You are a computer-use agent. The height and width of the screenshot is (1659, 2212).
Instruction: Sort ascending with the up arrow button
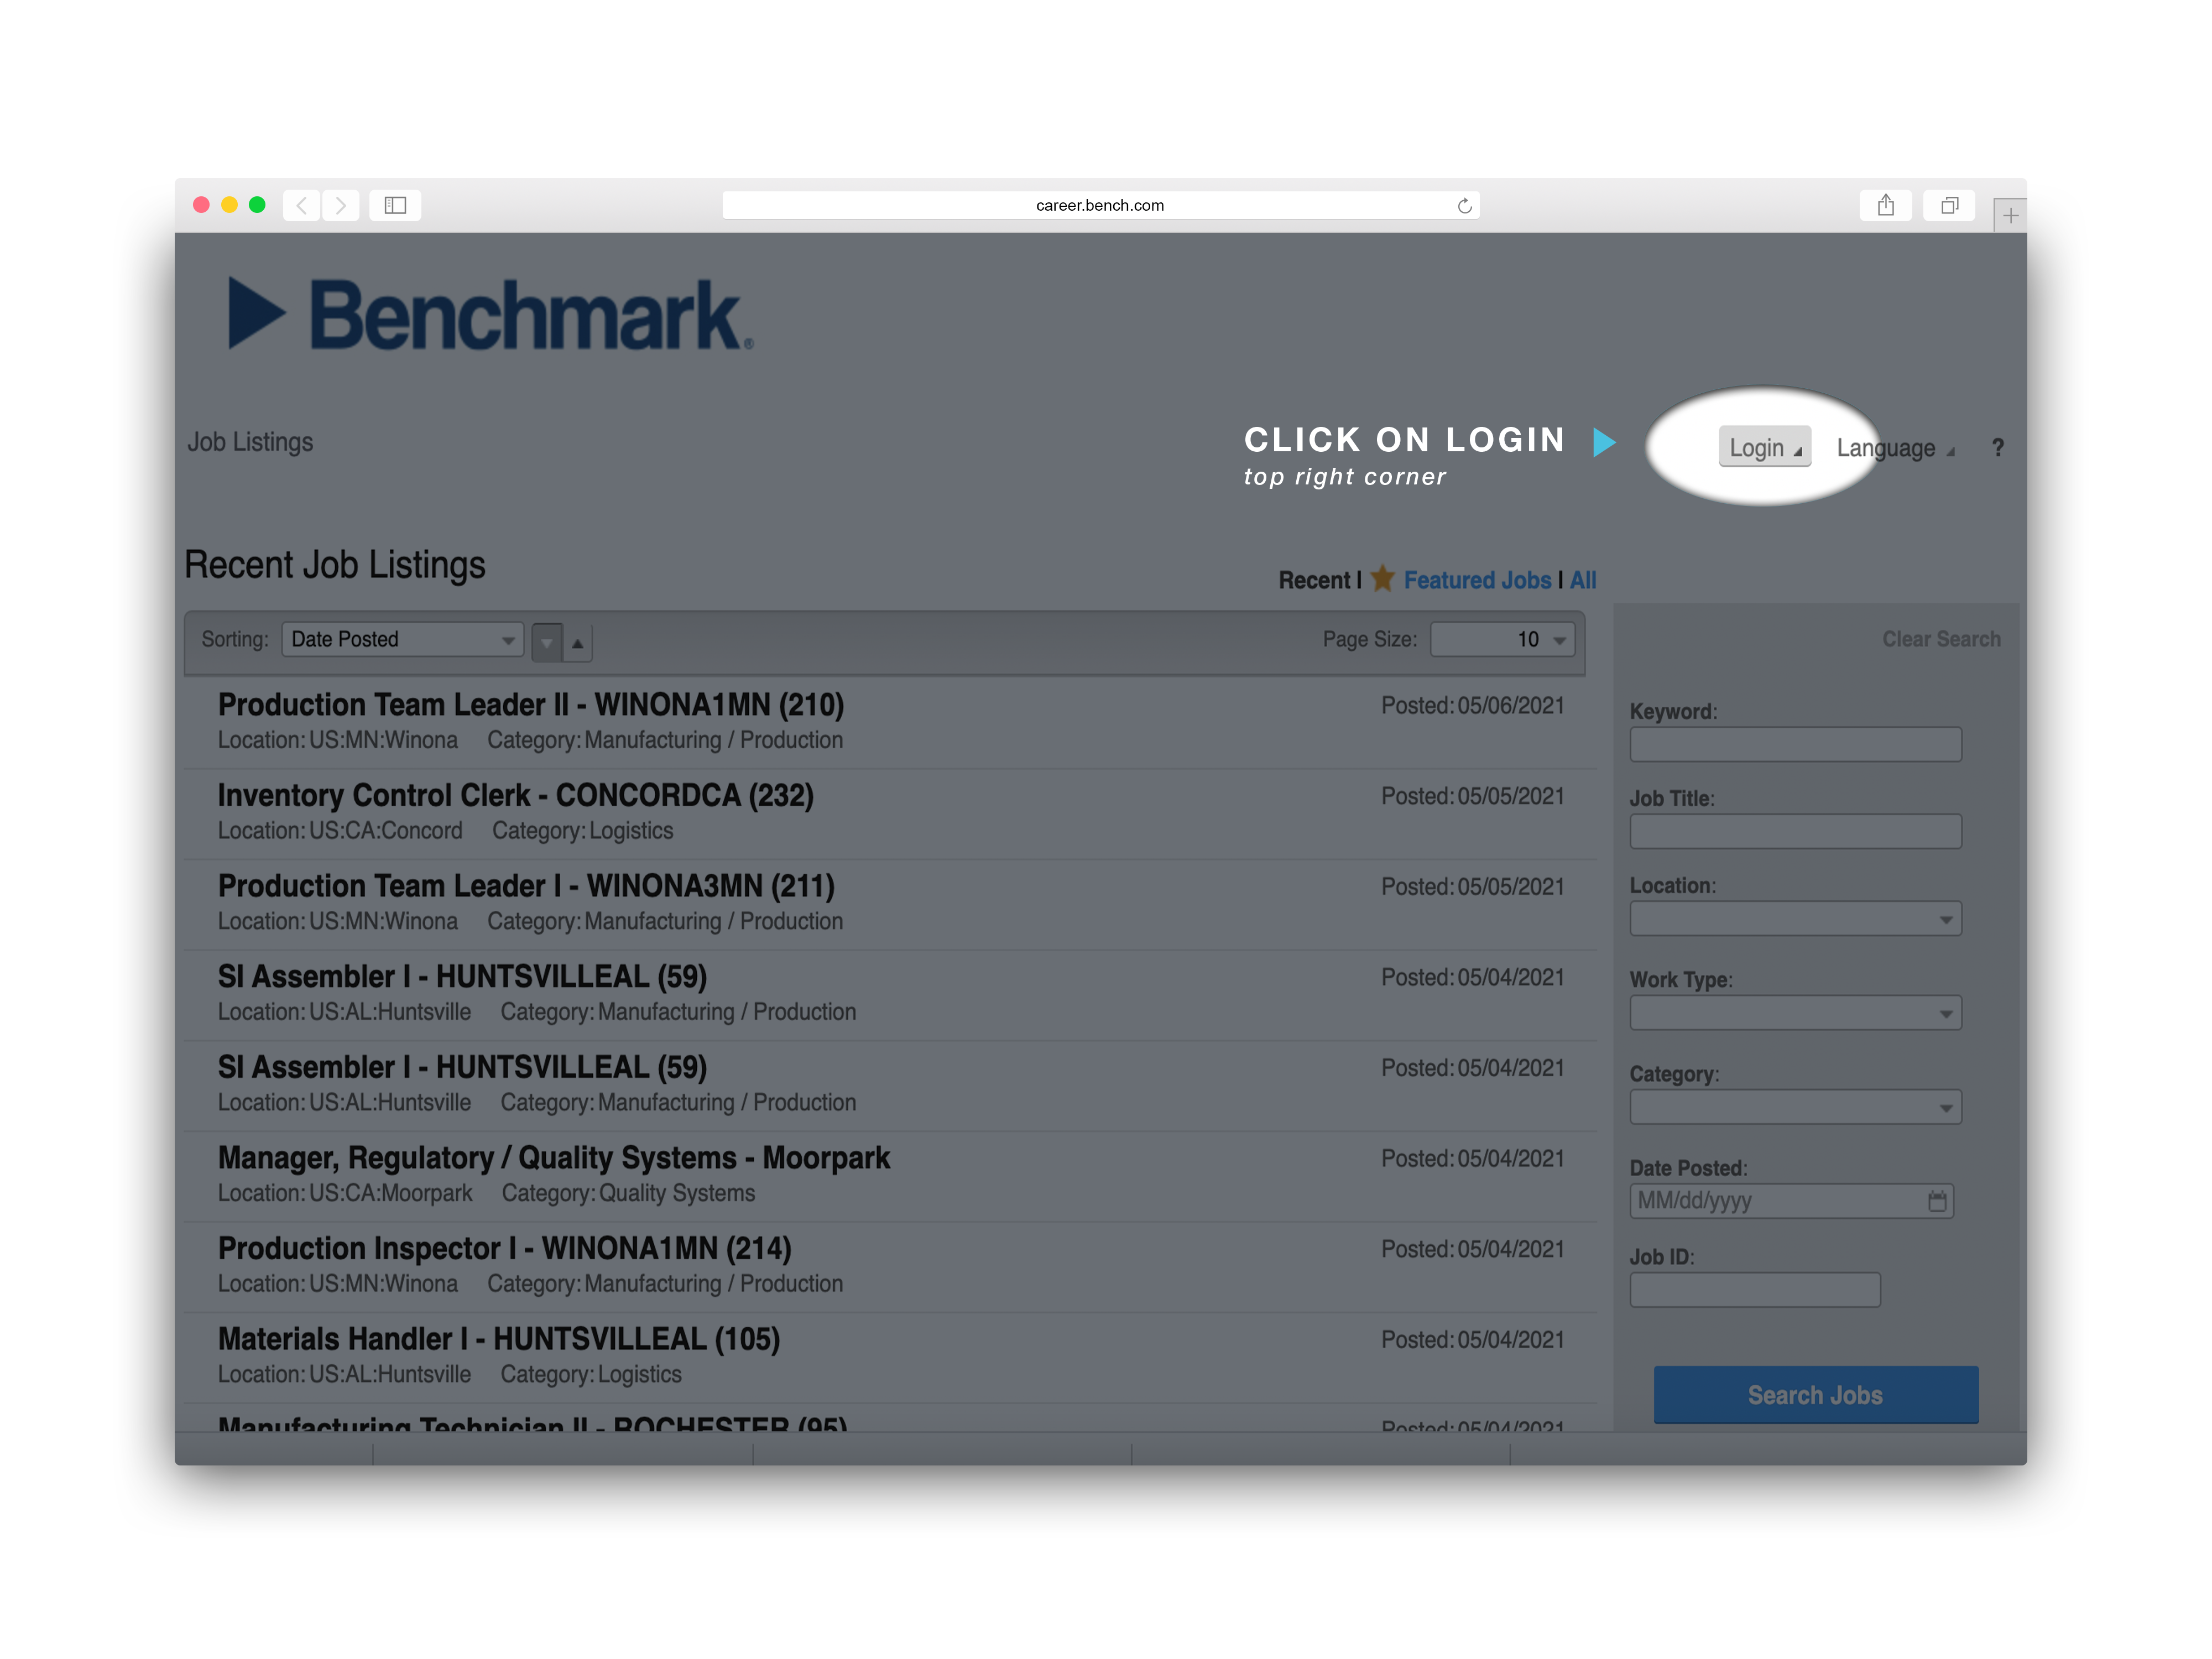click(578, 642)
